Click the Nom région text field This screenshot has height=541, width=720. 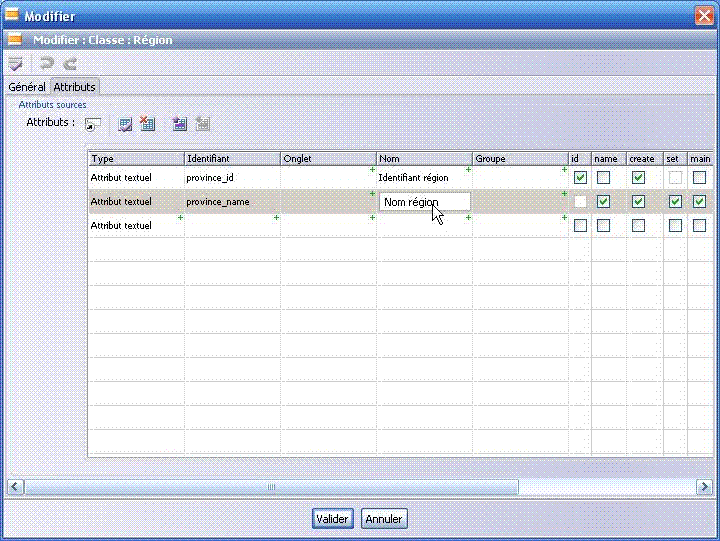[x=424, y=202]
